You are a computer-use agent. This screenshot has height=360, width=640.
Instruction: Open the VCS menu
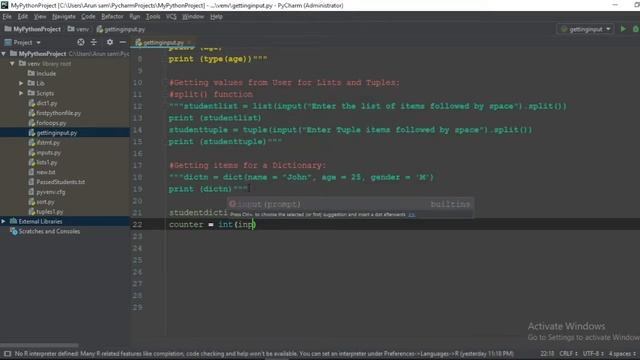pyautogui.click(x=171, y=17)
